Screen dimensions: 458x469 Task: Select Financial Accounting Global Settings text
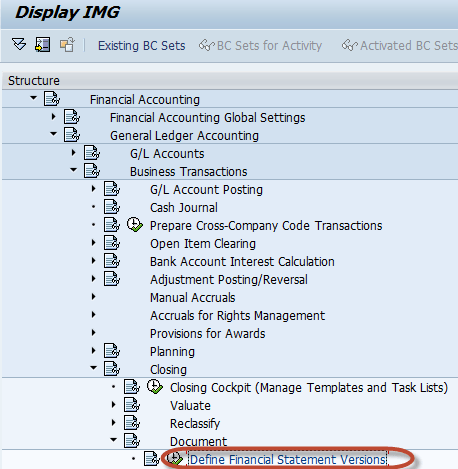[207, 118]
